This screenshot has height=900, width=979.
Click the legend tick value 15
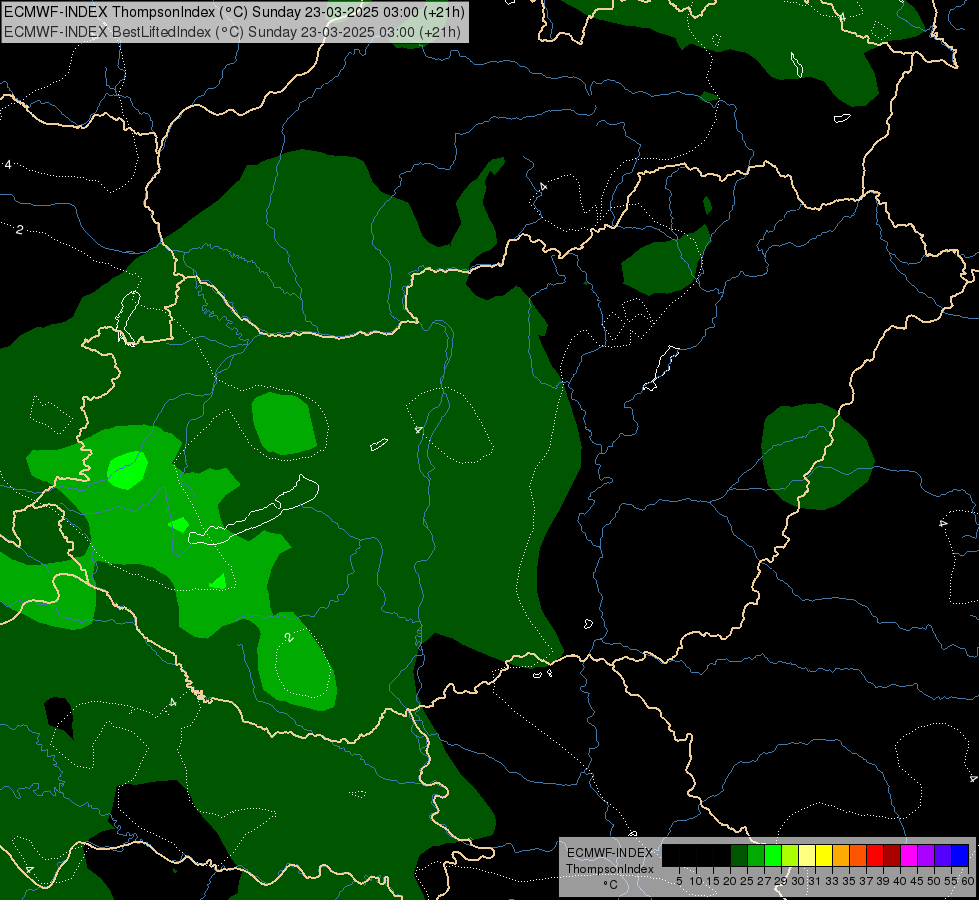coord(713,881)
